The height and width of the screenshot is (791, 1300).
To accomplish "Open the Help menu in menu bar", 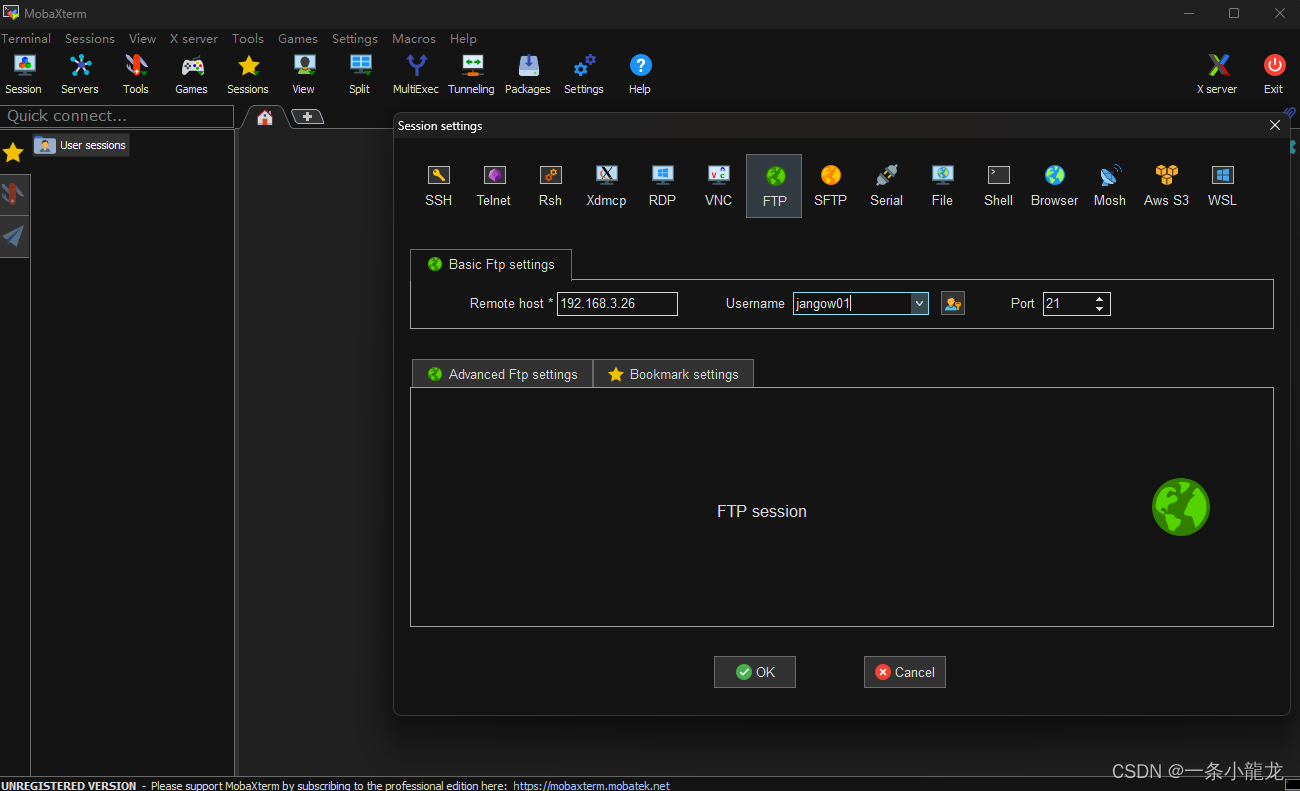I will 463,38.
